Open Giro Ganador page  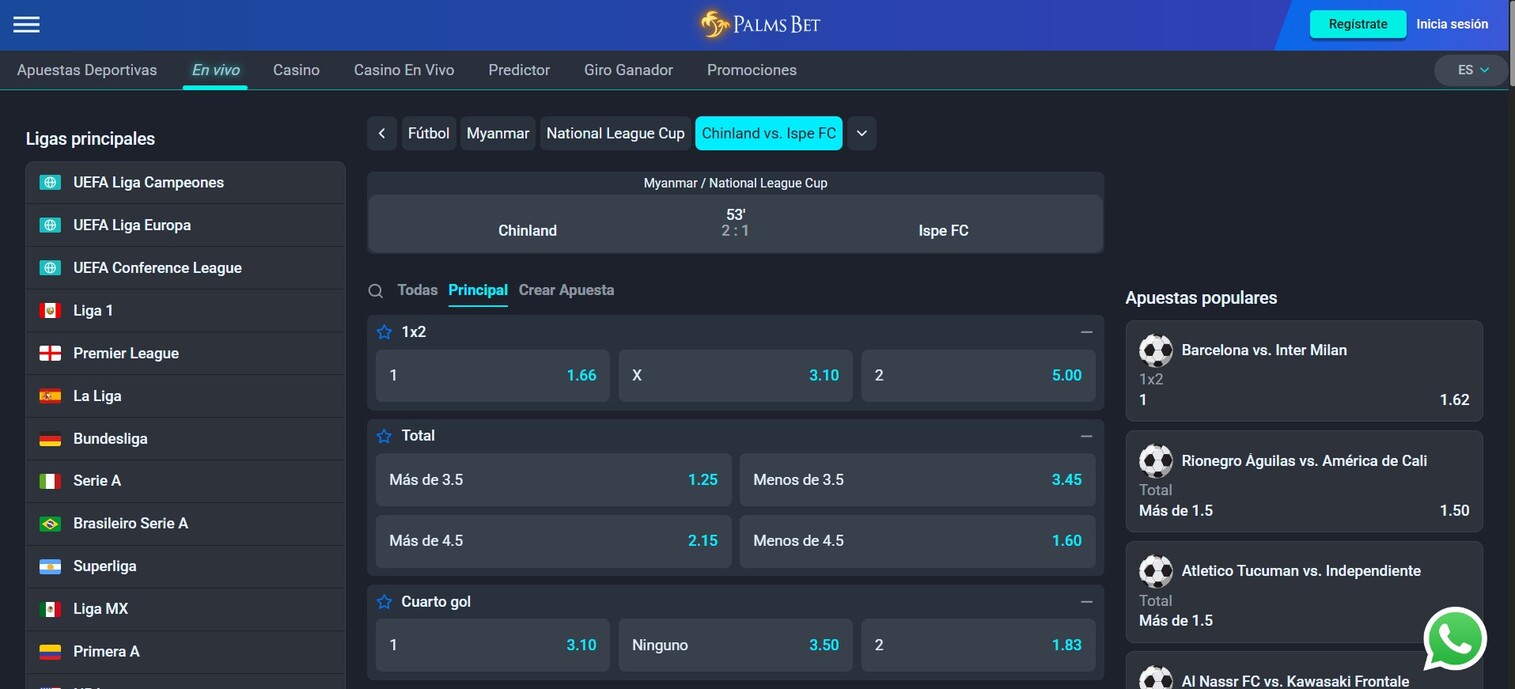[628, 70]
